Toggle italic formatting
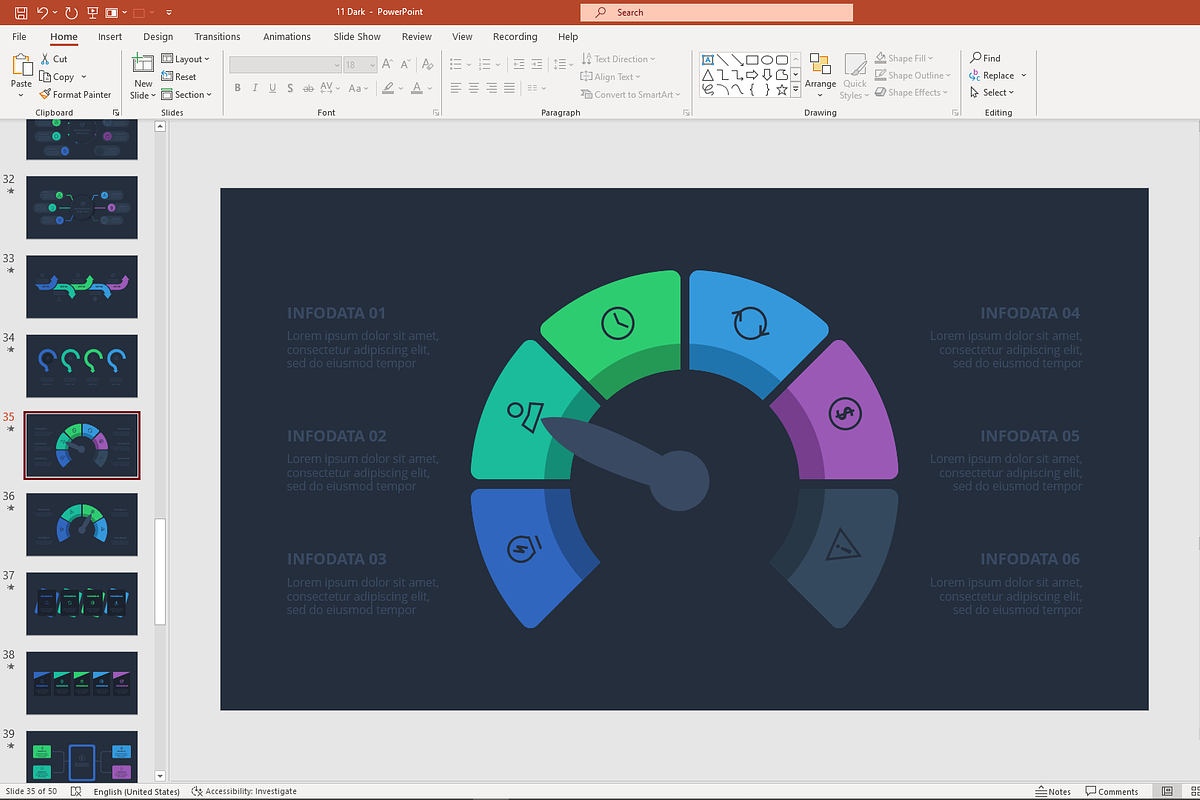This screenshot has height=800, width=1200. click(x=256, y=88)
